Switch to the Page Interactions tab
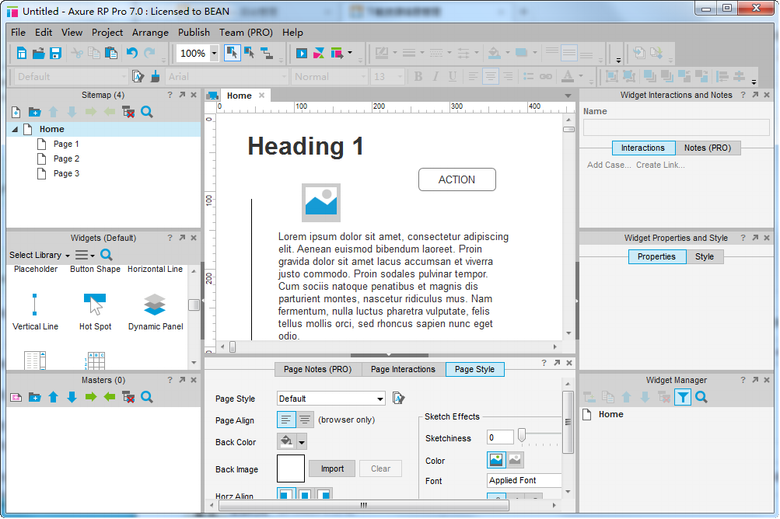Image resolution: width=780 pixels, height=519 pixels. [403, 369]
